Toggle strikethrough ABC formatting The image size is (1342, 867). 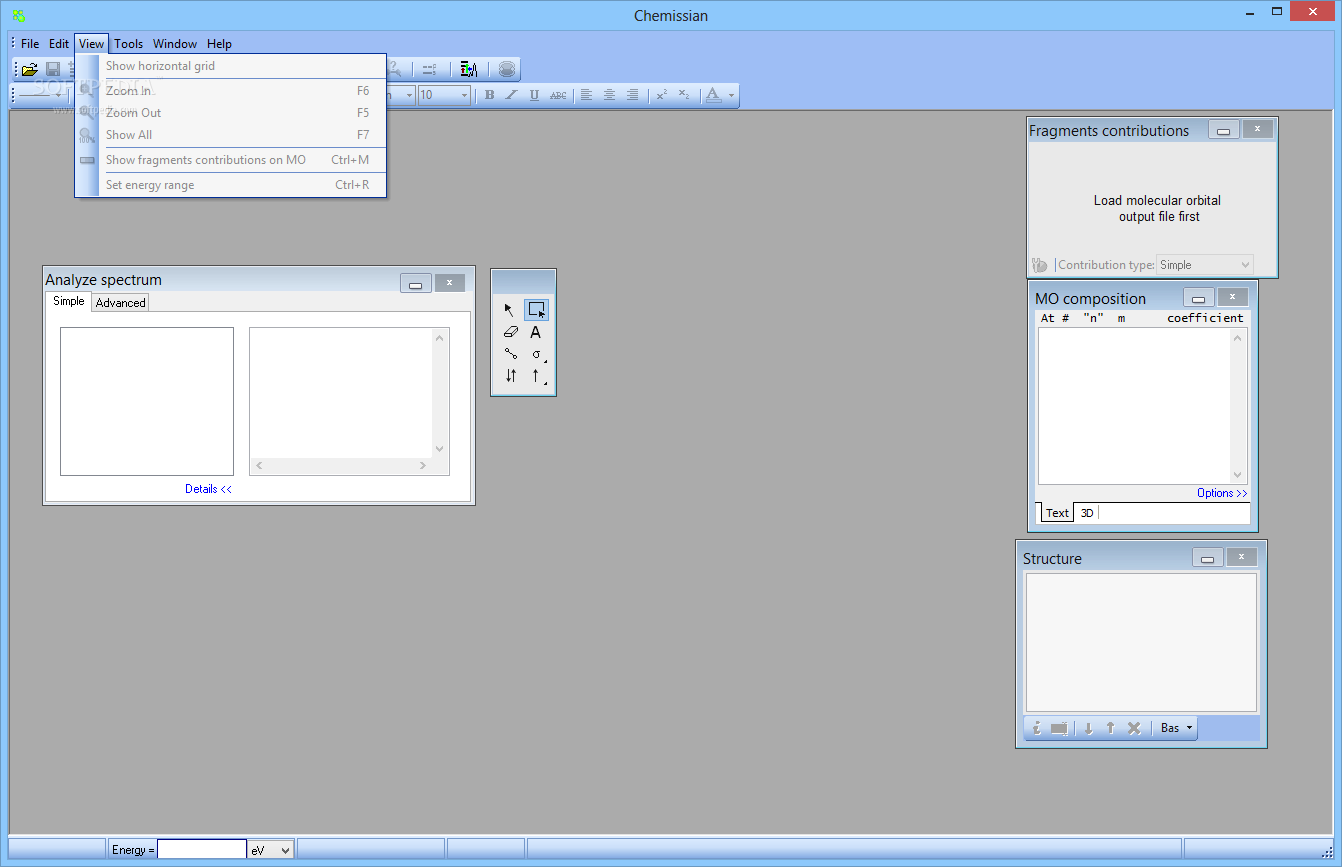coord(558,95)
